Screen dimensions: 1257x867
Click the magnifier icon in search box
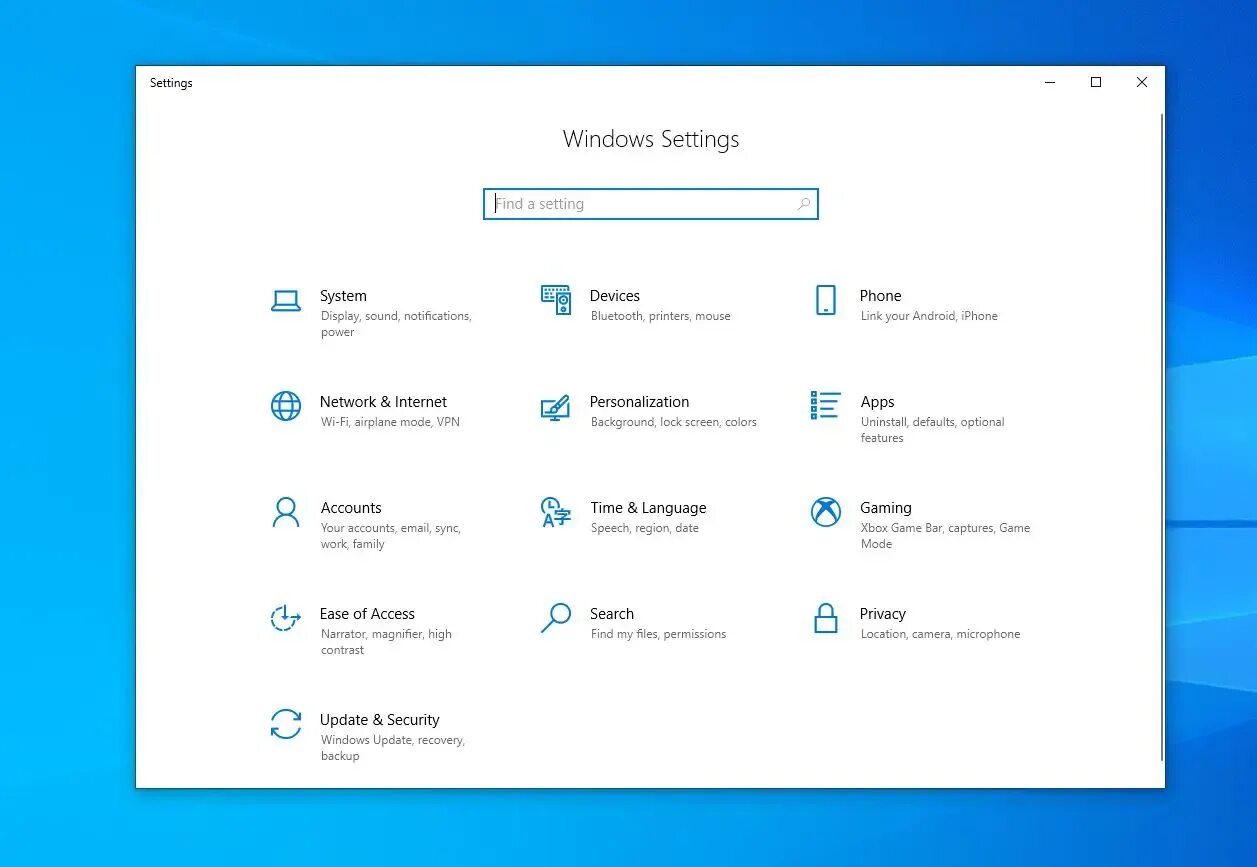804,204
